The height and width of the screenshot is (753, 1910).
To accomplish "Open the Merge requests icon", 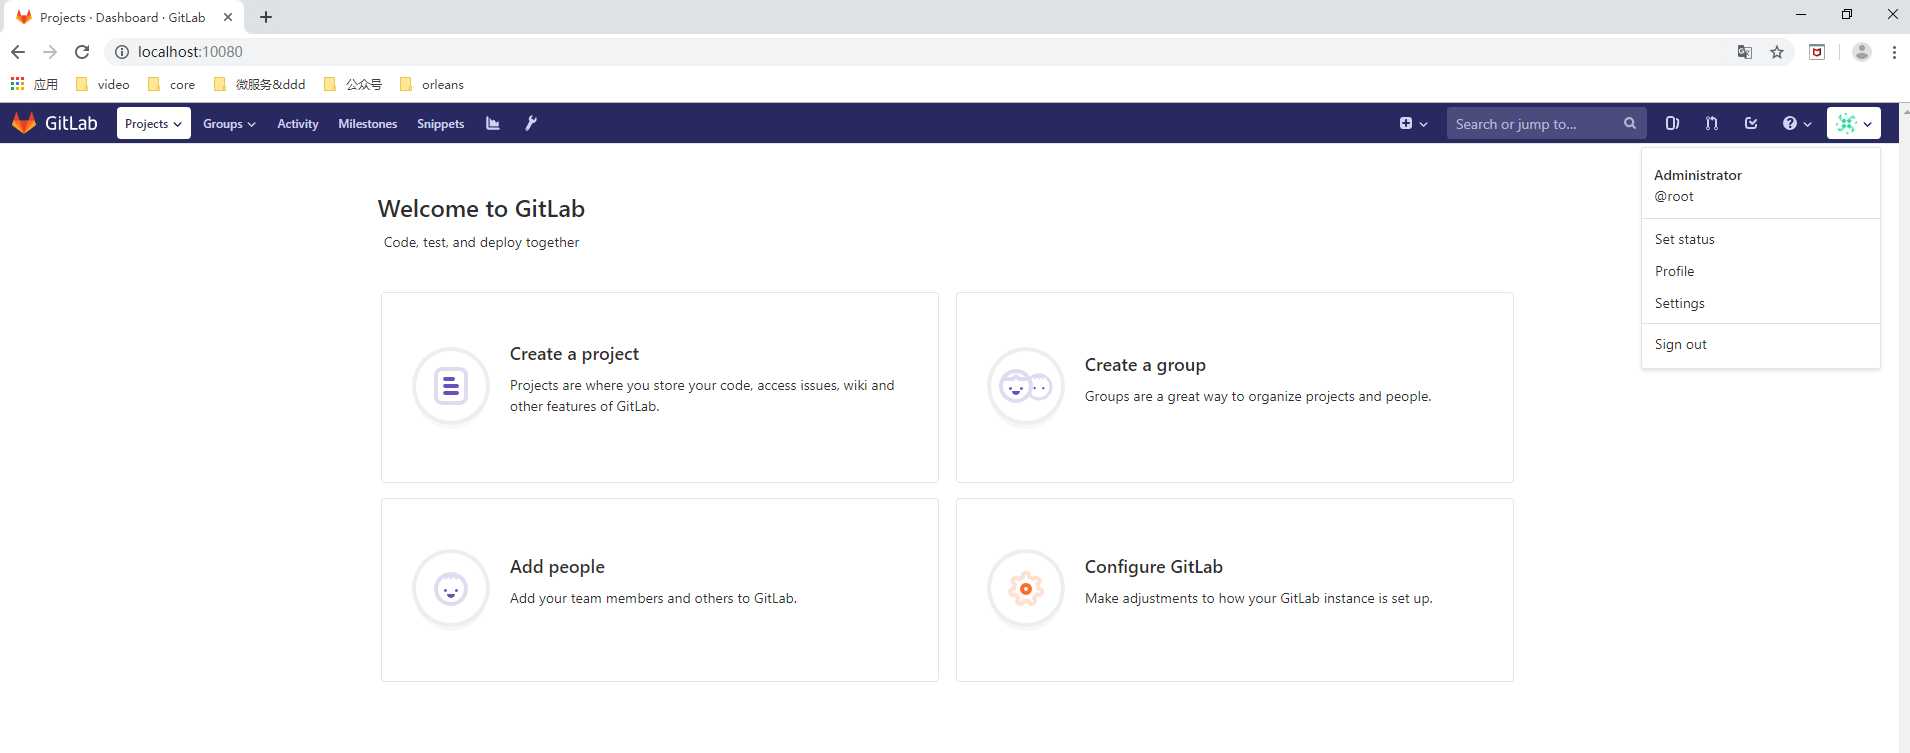I will click(1712, 123).
